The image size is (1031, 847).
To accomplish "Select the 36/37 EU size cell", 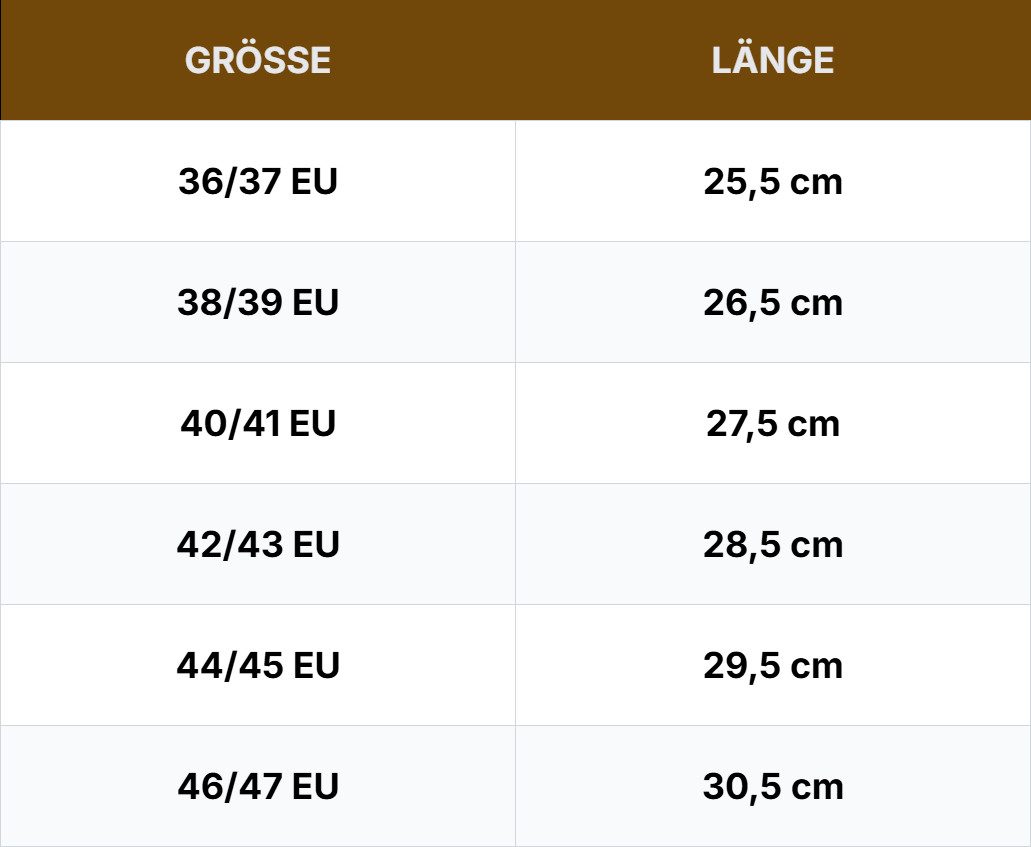I will 258,182.
